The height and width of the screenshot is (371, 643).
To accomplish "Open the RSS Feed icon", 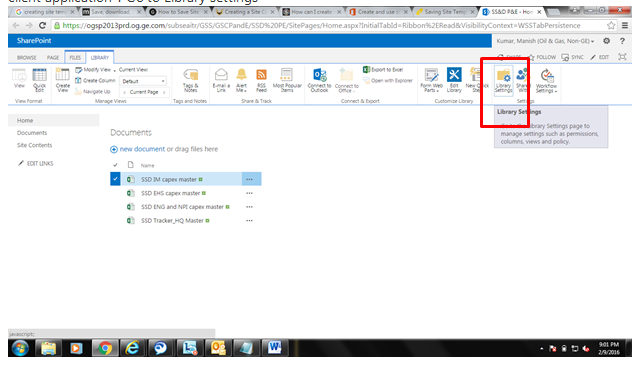I will tap(261, 80).
